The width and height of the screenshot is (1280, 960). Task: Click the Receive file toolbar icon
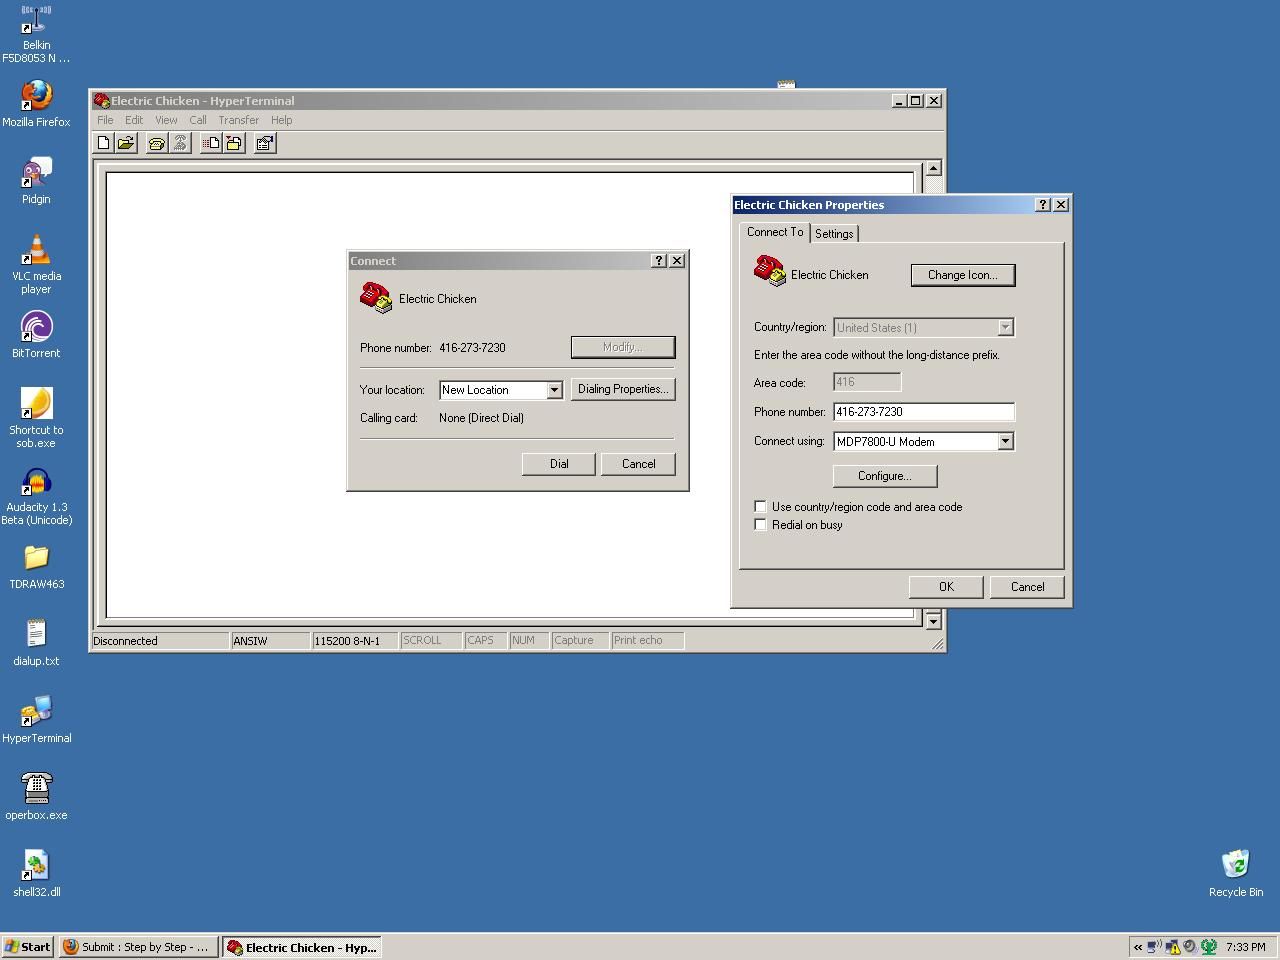(x=233, y=143)
